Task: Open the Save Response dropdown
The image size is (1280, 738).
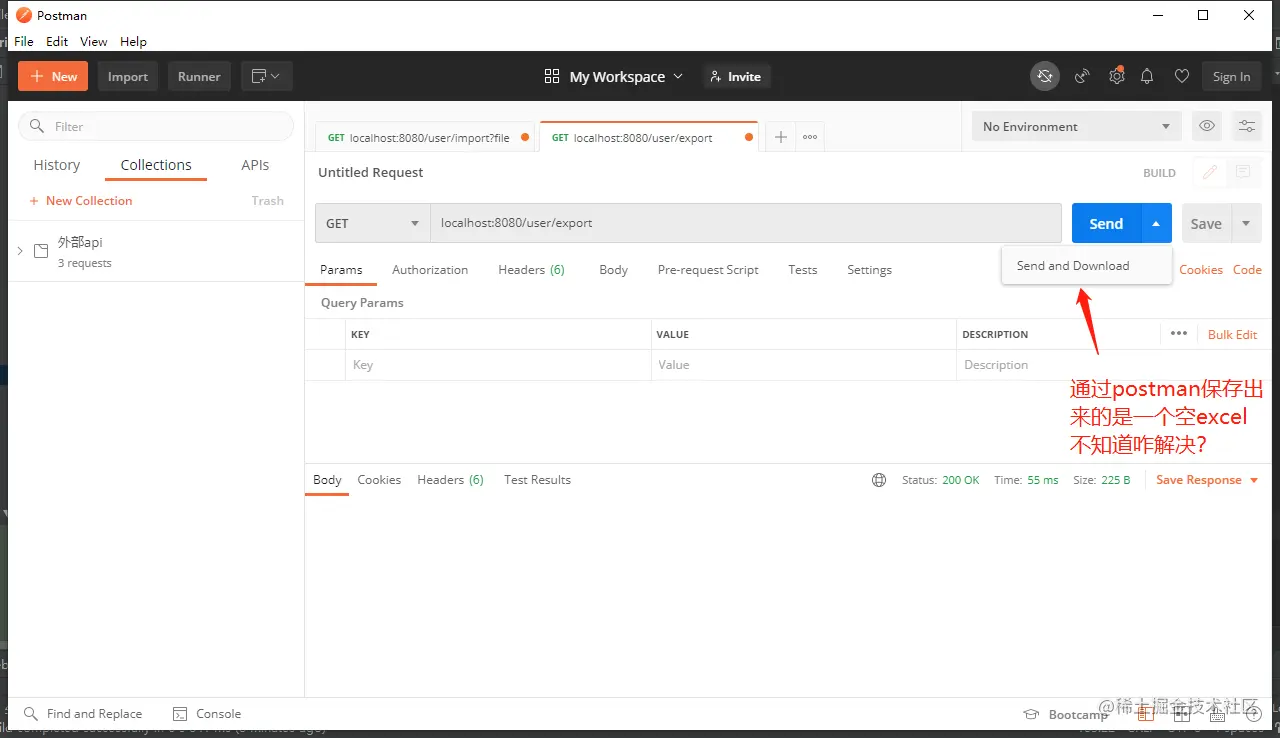Action: [1206, 480]
